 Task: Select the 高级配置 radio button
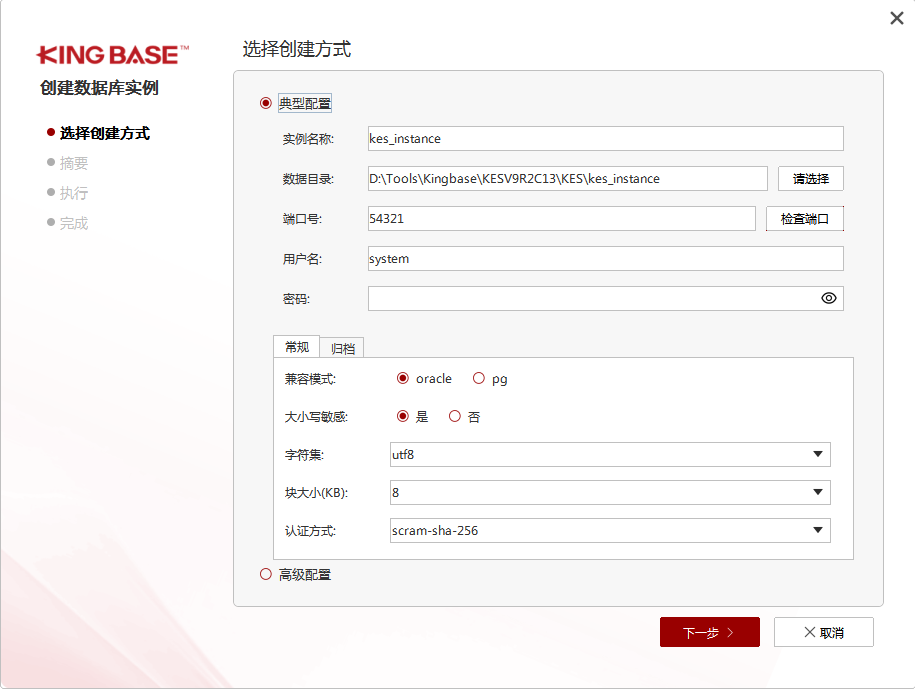[265, 574]
